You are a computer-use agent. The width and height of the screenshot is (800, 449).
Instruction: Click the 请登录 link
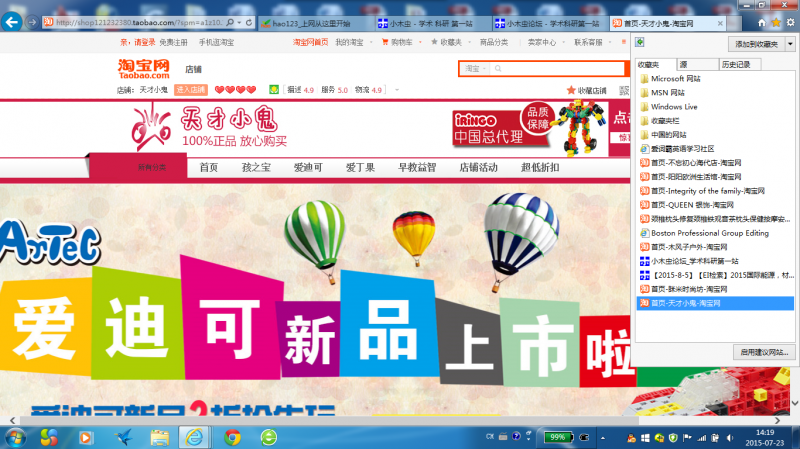click(x=144, y=42)
